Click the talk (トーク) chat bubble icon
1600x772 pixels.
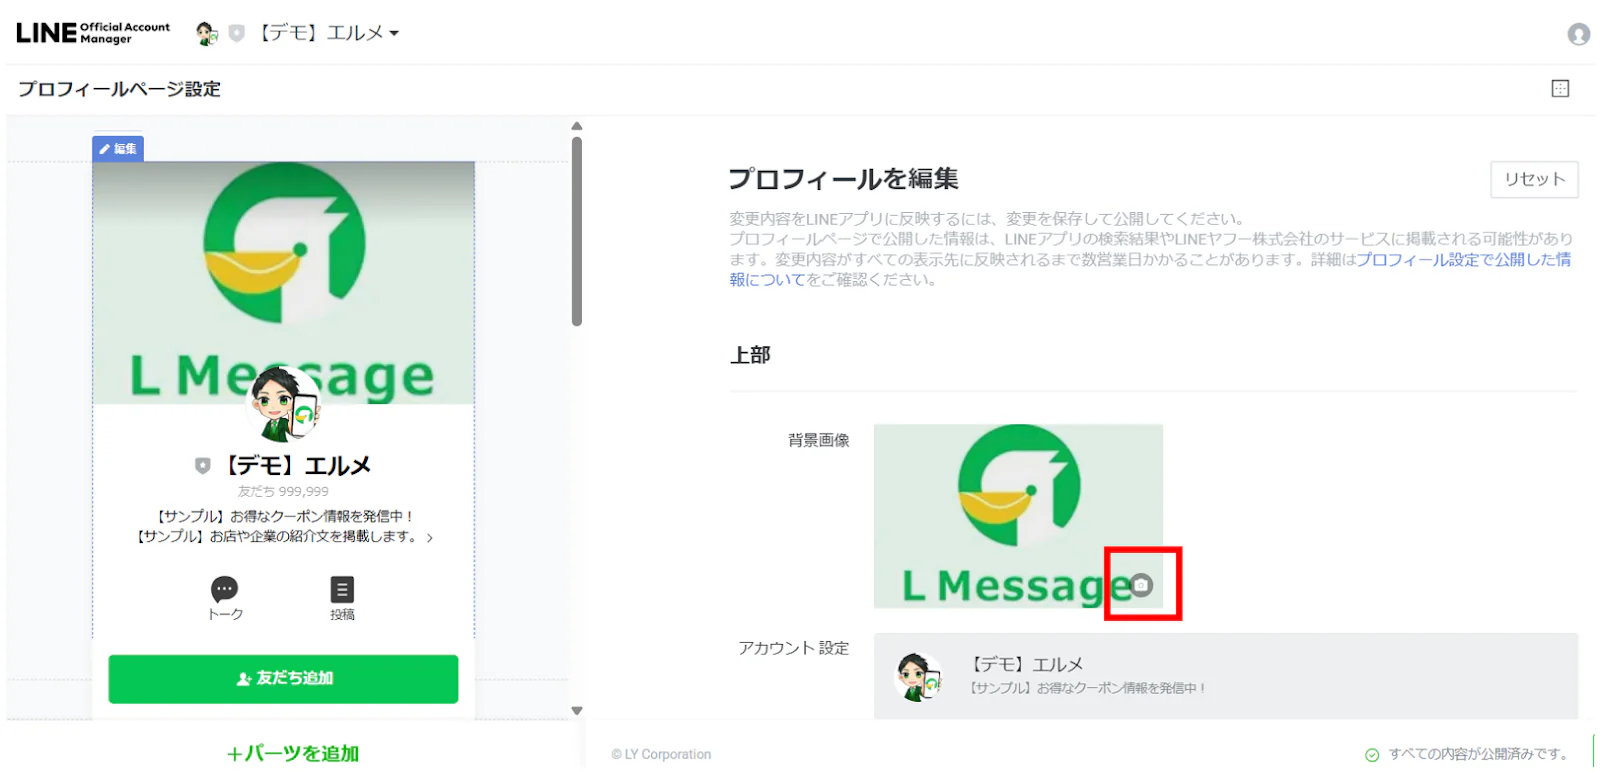[225, 589]
